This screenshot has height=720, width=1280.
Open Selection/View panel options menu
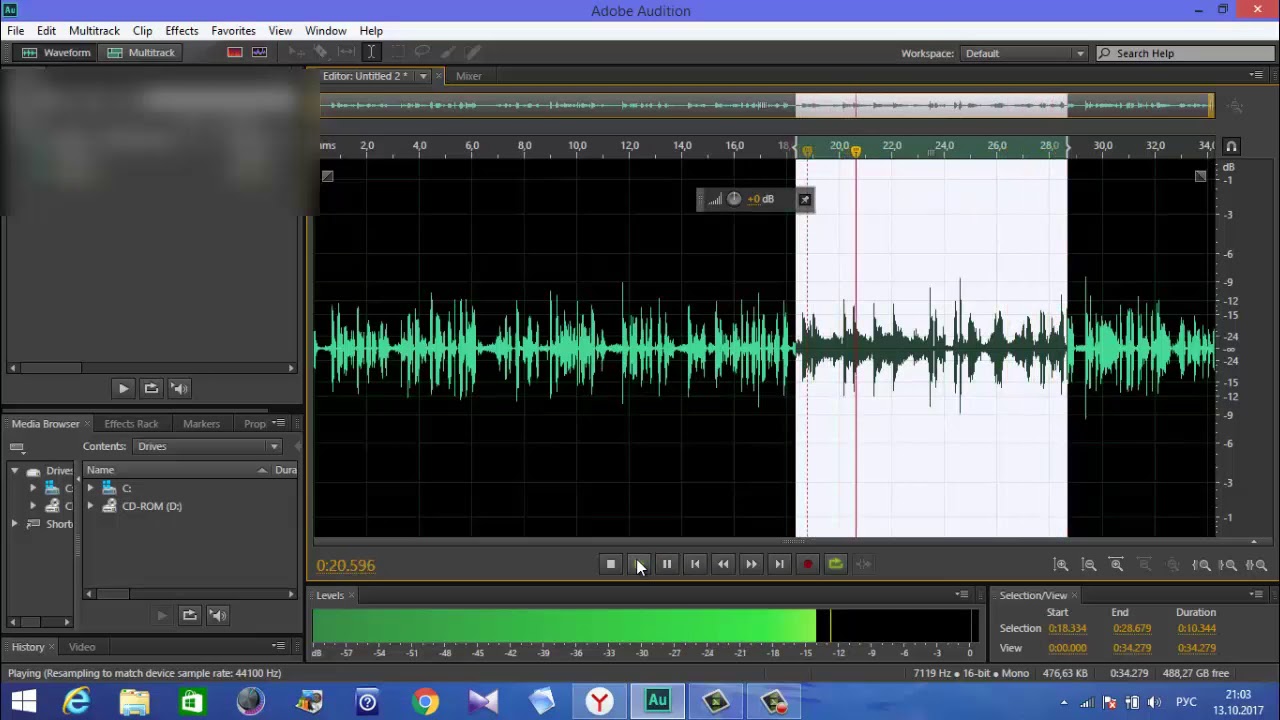click(1257, 595)
